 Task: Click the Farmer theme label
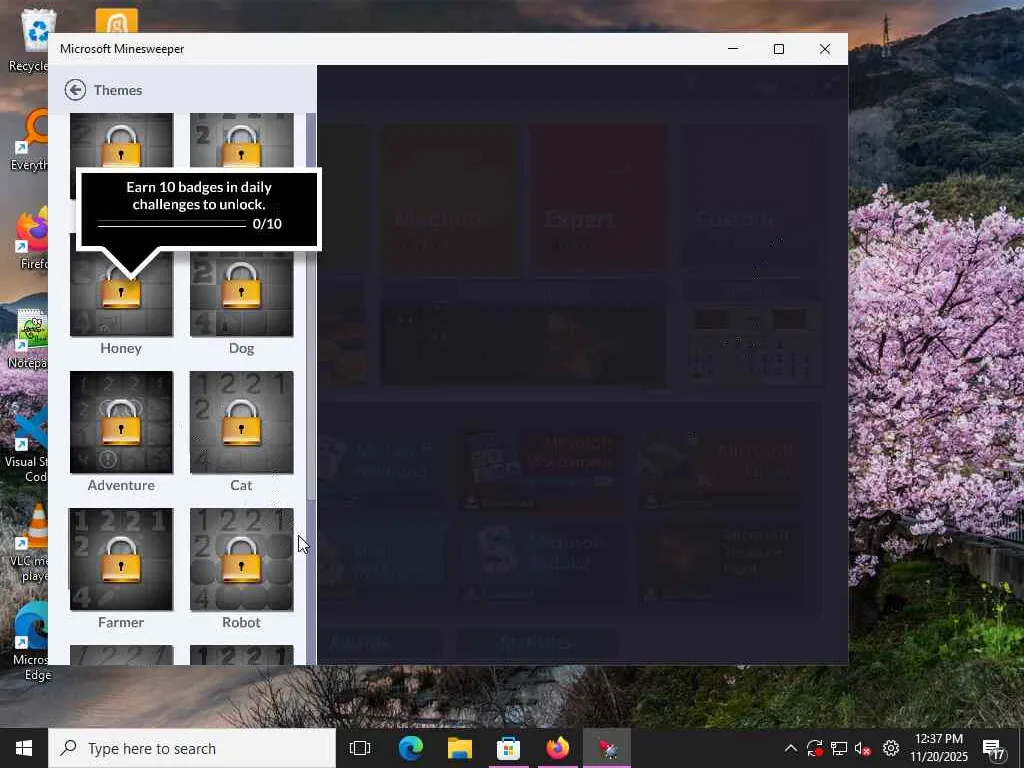click(x=121, y=622)
